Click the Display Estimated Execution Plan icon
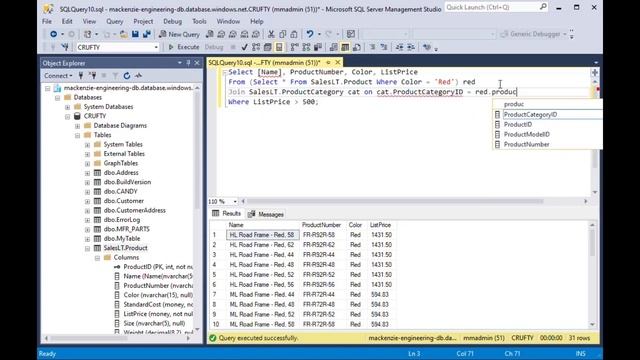 click(256, 47)
